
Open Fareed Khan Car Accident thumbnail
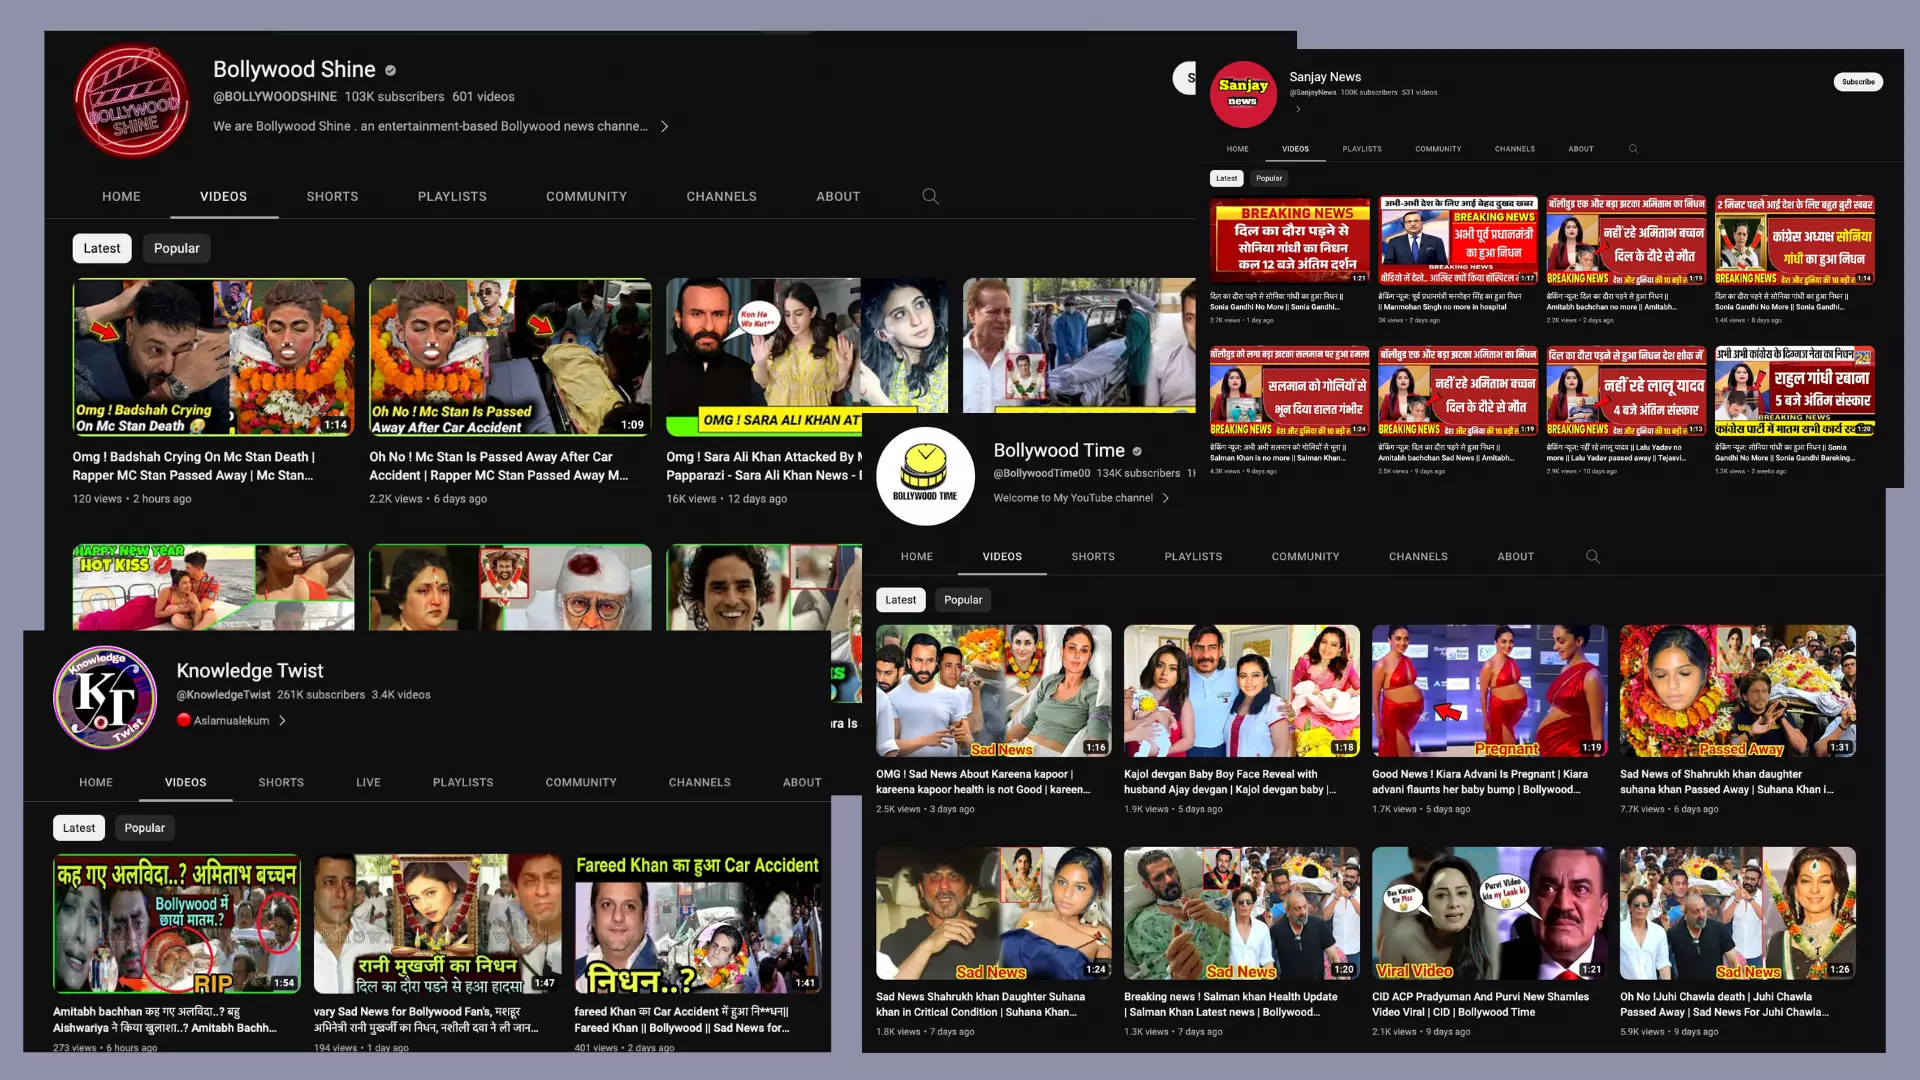tap(698, 924)
